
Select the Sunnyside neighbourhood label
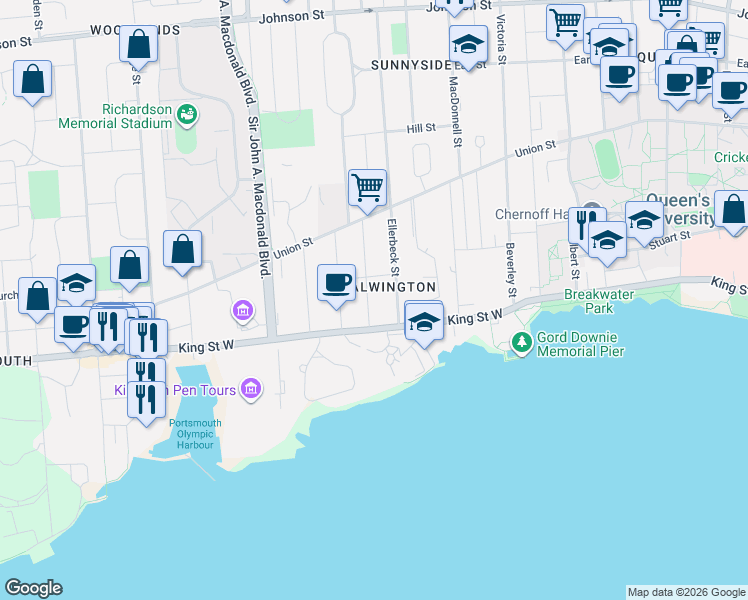[x=411, y=65]
